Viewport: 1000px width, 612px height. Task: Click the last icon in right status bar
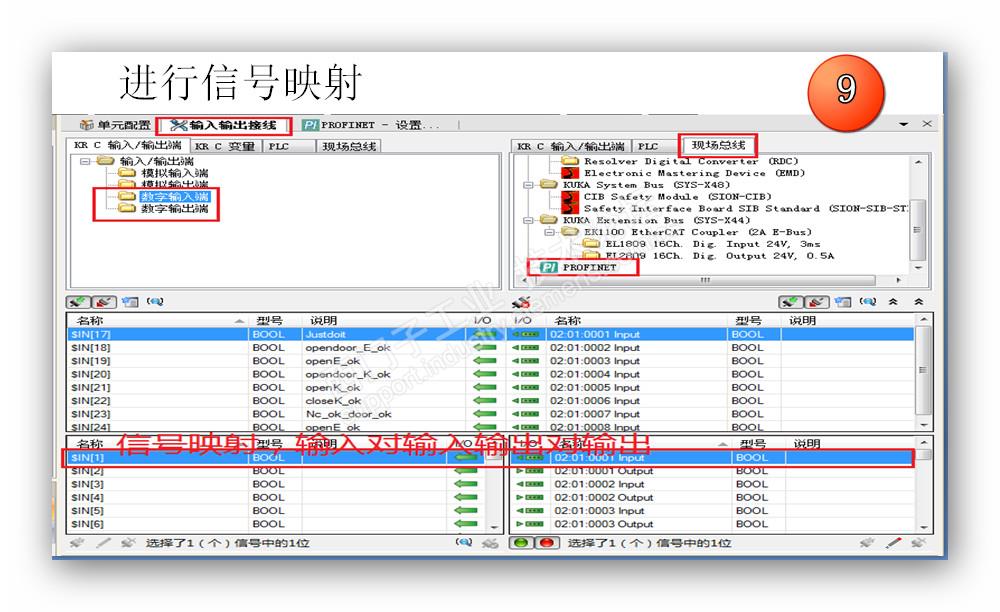[918, 543]
